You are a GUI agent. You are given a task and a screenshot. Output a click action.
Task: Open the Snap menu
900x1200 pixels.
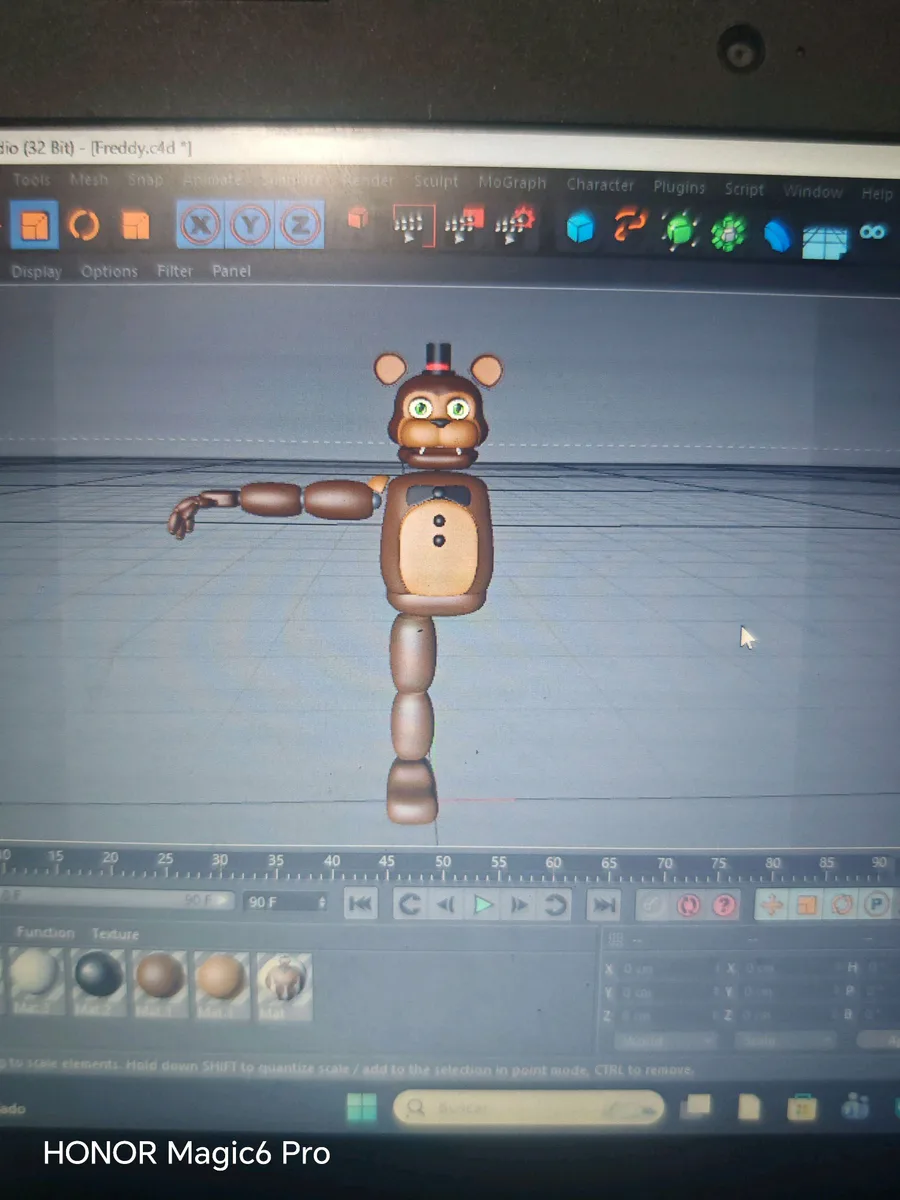(145, 181)
